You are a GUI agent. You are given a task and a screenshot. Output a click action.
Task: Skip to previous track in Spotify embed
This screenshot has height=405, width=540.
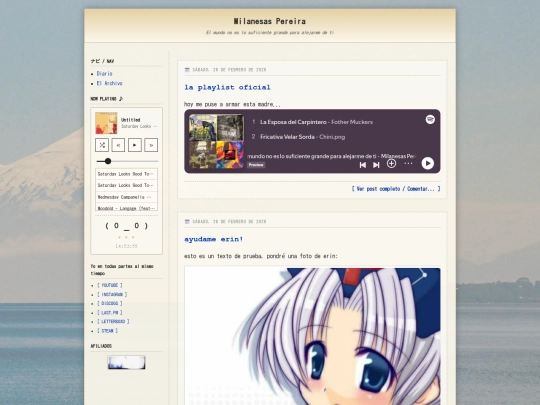coord(363,165)
